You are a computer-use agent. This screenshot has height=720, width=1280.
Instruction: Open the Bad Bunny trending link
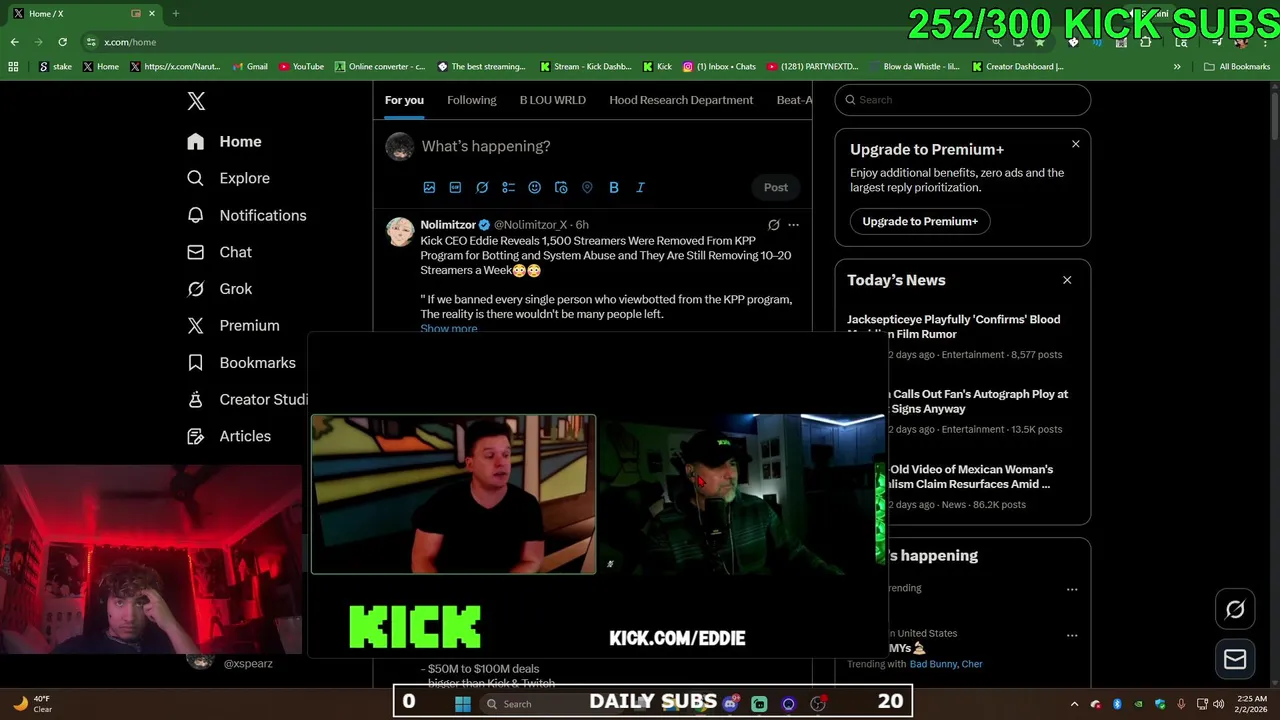(x=932, y=664)
